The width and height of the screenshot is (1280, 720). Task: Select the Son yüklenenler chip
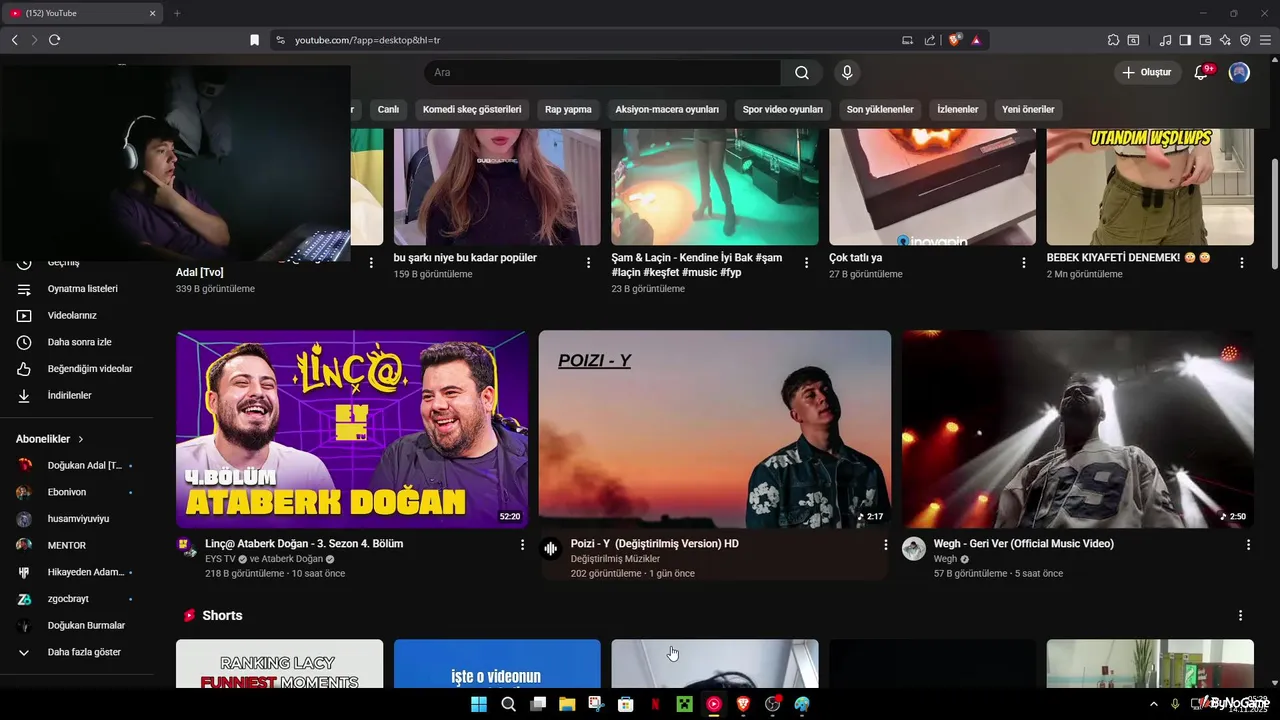[x=880, y=110]
